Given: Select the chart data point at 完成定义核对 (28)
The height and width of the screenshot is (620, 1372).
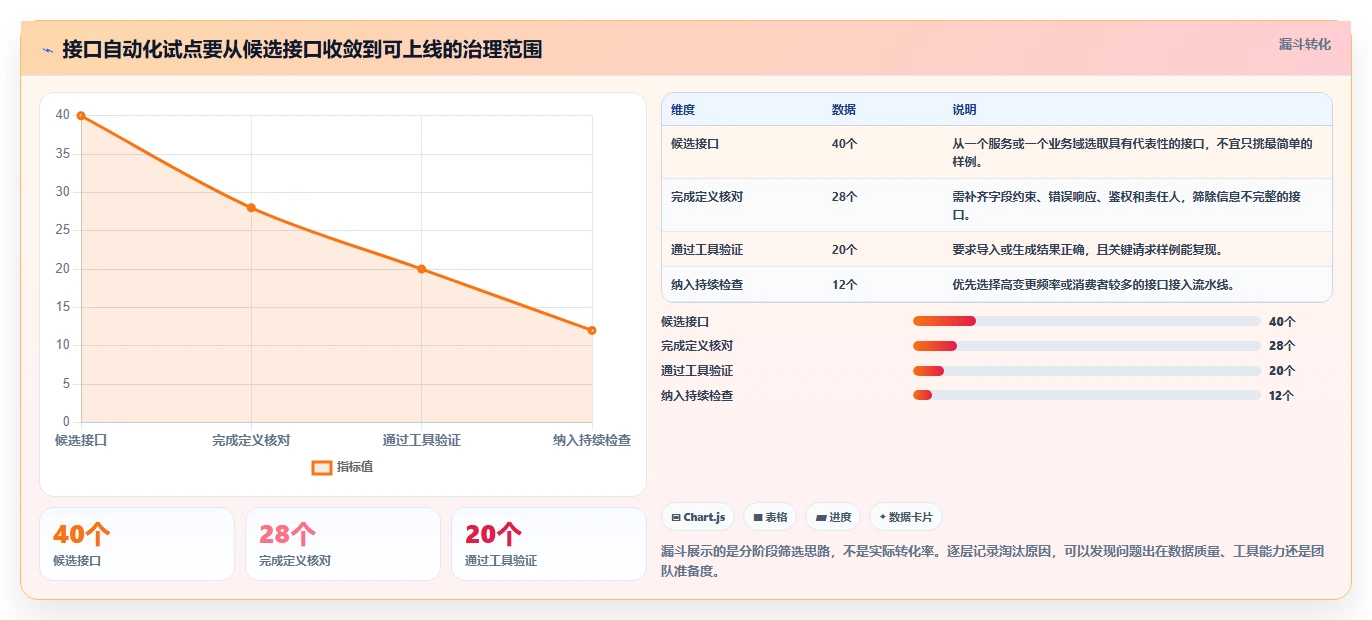Looking at the screenshot, I should [x=251, y=208].
